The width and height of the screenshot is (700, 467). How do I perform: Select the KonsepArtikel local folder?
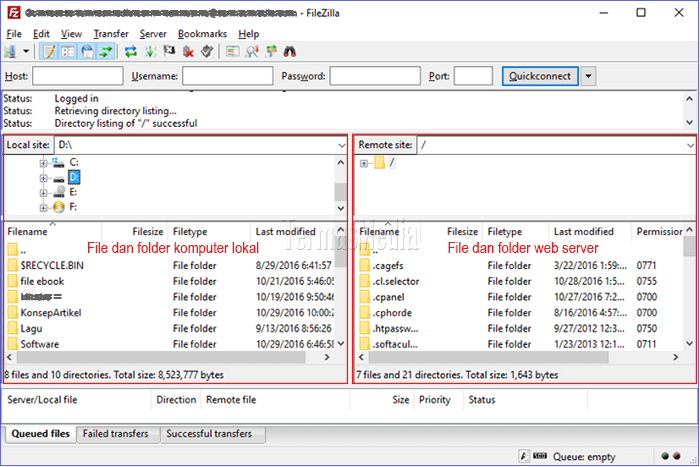(50, 313)
